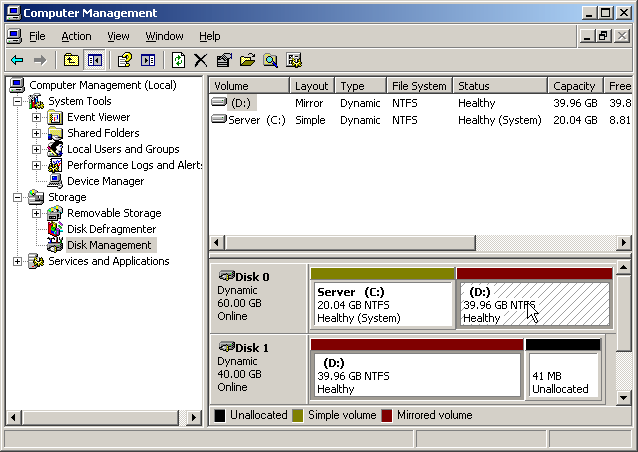Click the Delete X toolbar icon
This screenshot has height=452, width=638.
tap(201, 61)
